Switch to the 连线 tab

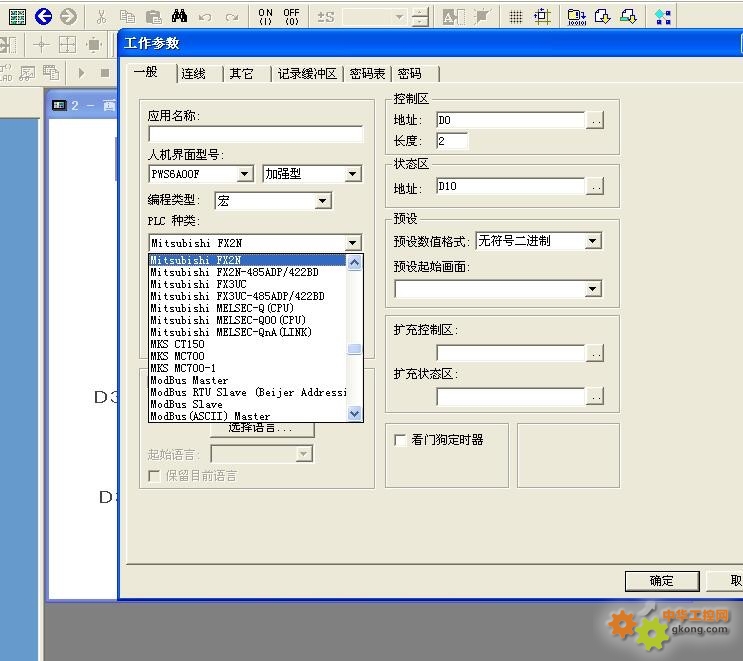tap(193, 74)
